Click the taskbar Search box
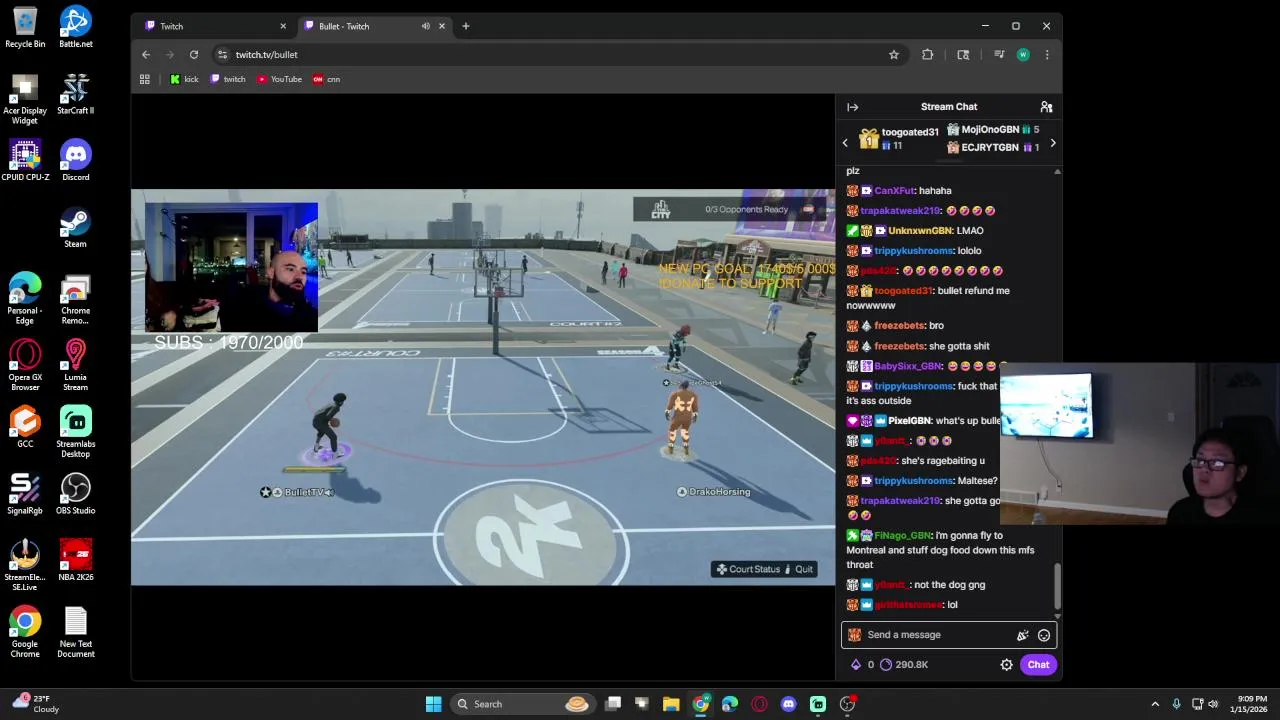 [522, 704]
